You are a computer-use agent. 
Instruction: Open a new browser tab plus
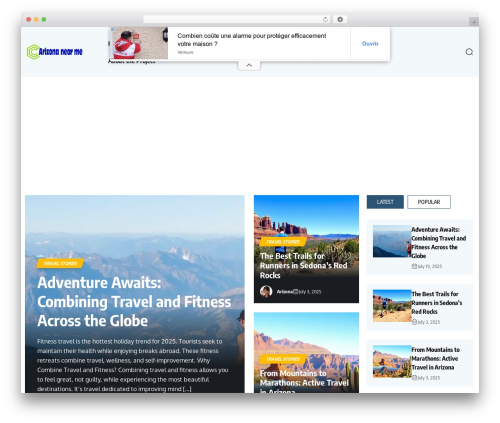(474, 22)
